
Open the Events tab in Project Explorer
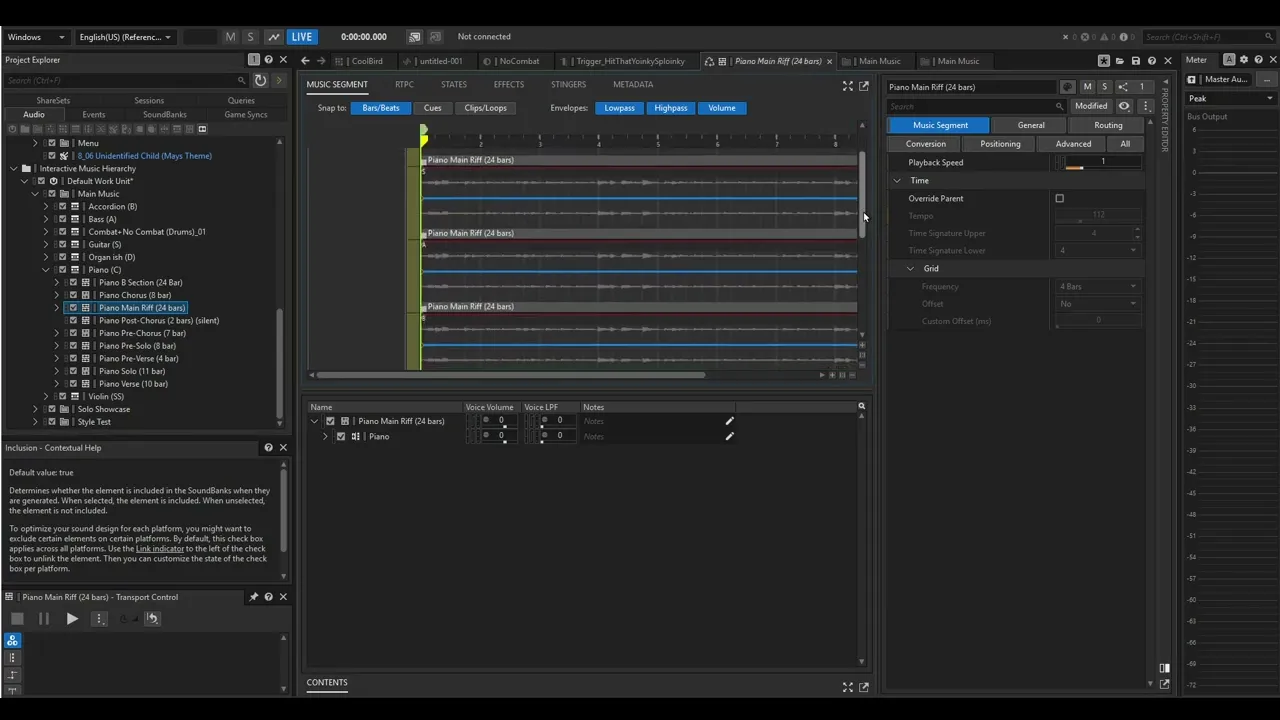click(93, 115)
